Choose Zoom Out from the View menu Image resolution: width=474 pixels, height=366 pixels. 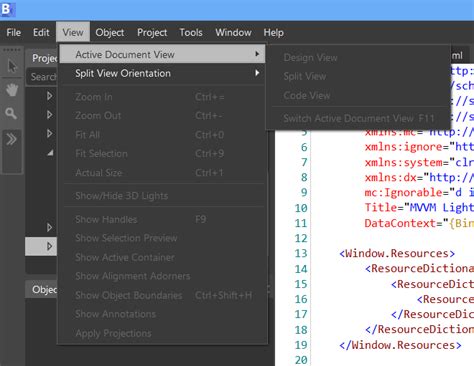[162, 116]
